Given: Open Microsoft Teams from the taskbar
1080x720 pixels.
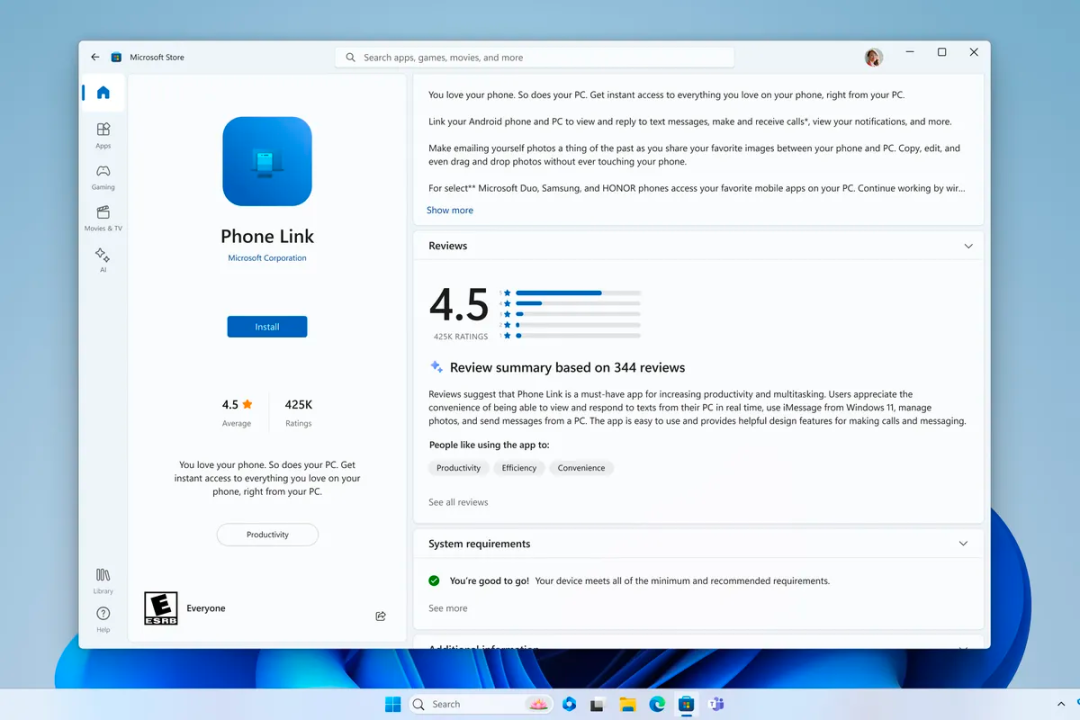Looking at the screenshot, I should tap(715, 704).
